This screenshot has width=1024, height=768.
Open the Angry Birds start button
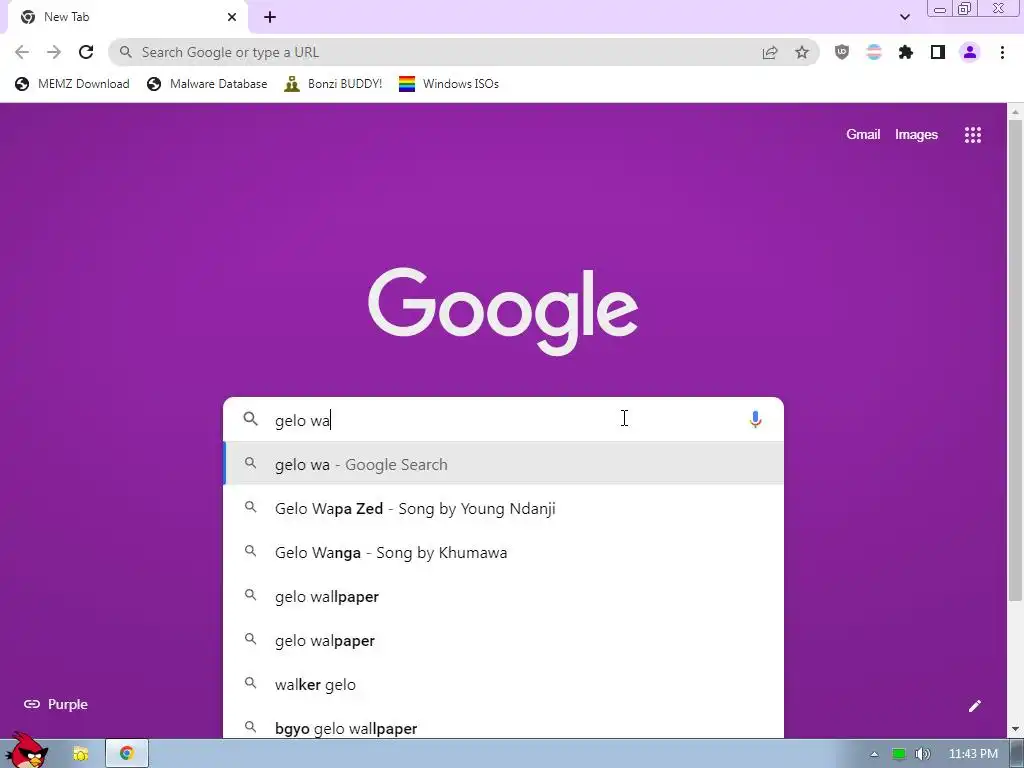coord(26,751)
